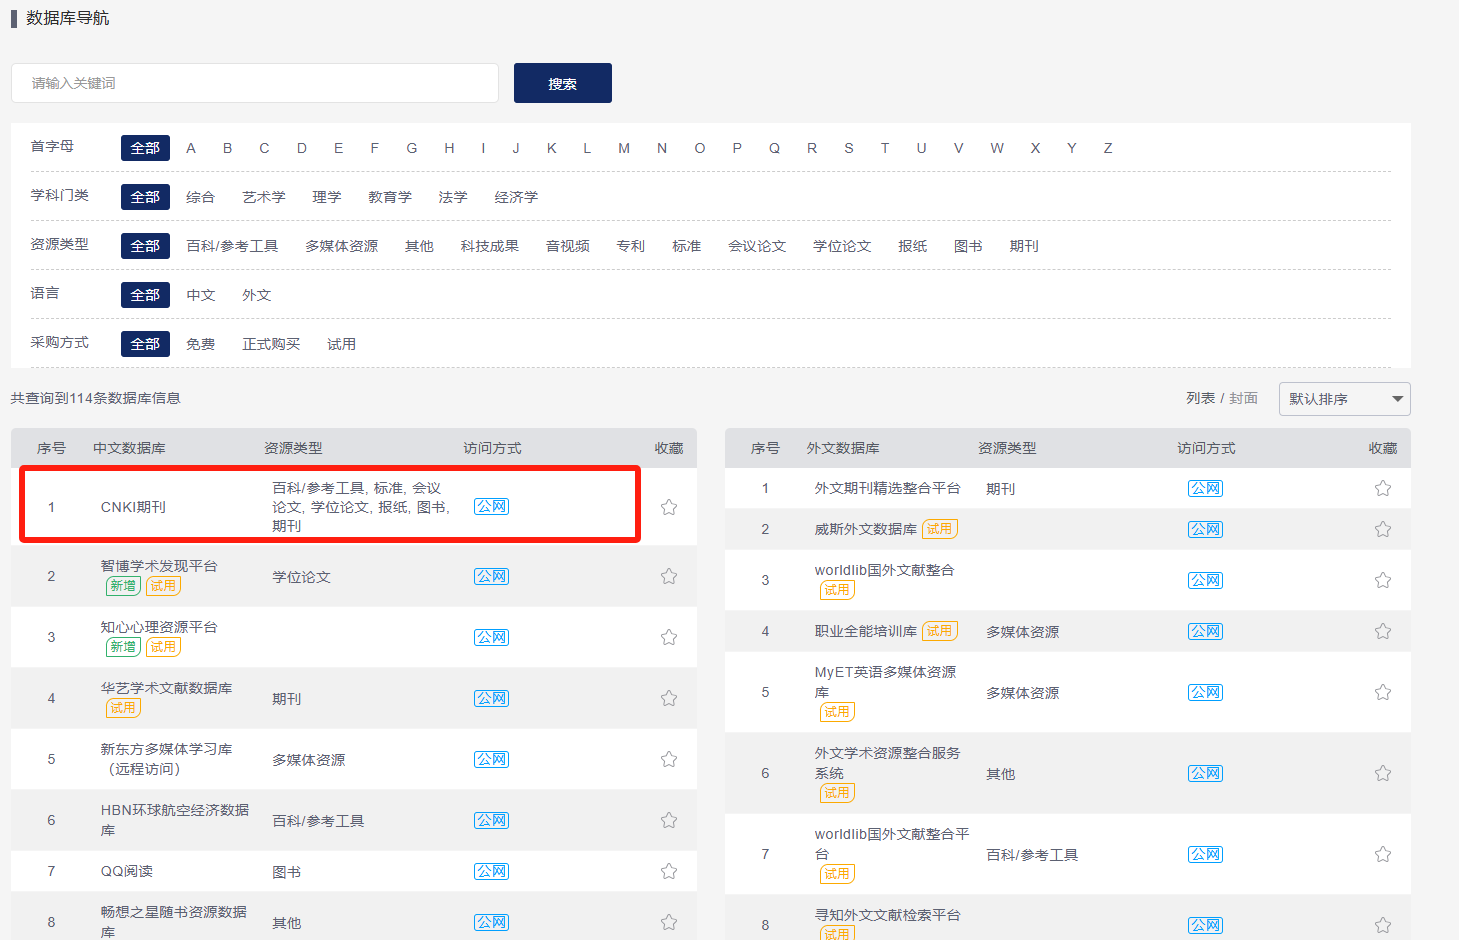The height and width of the screenshot is (940, 1459).
Task: Favorite 外文期刊精选整合平台 with star
Action: pos(1383,488)
